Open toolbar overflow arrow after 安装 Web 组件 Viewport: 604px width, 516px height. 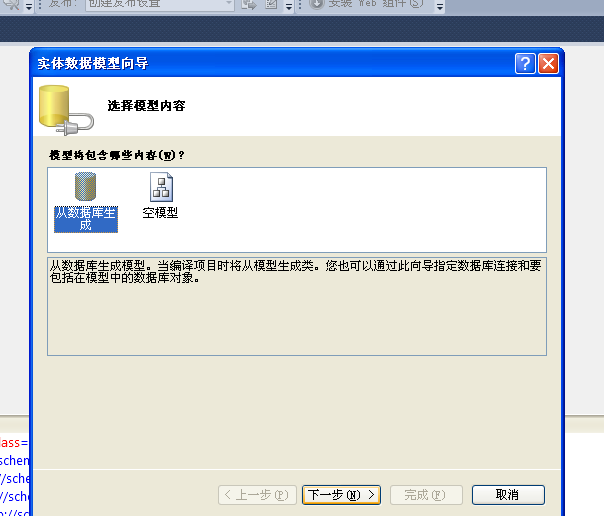[440, 6]
